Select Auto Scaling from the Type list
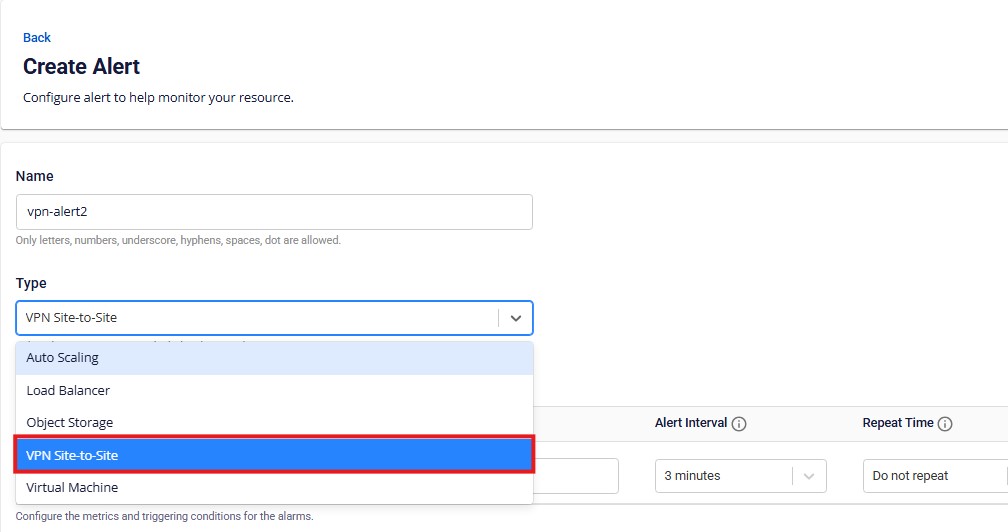Image resolution: width=1008 pixels, height=532 pixels. [x=274, y=358]
